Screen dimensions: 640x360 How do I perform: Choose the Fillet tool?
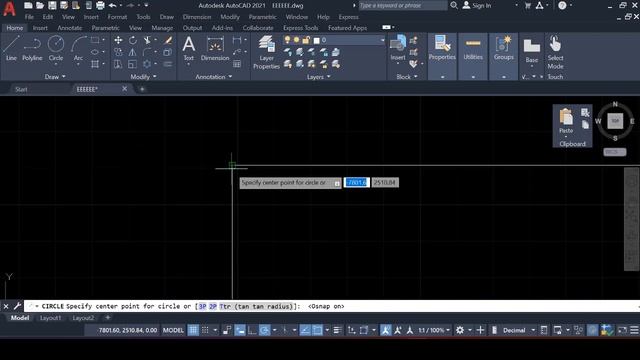click(147, 52)
